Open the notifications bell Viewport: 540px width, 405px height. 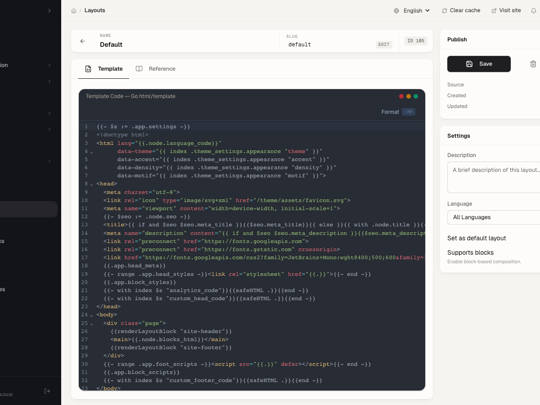click(x=533, y=11)
